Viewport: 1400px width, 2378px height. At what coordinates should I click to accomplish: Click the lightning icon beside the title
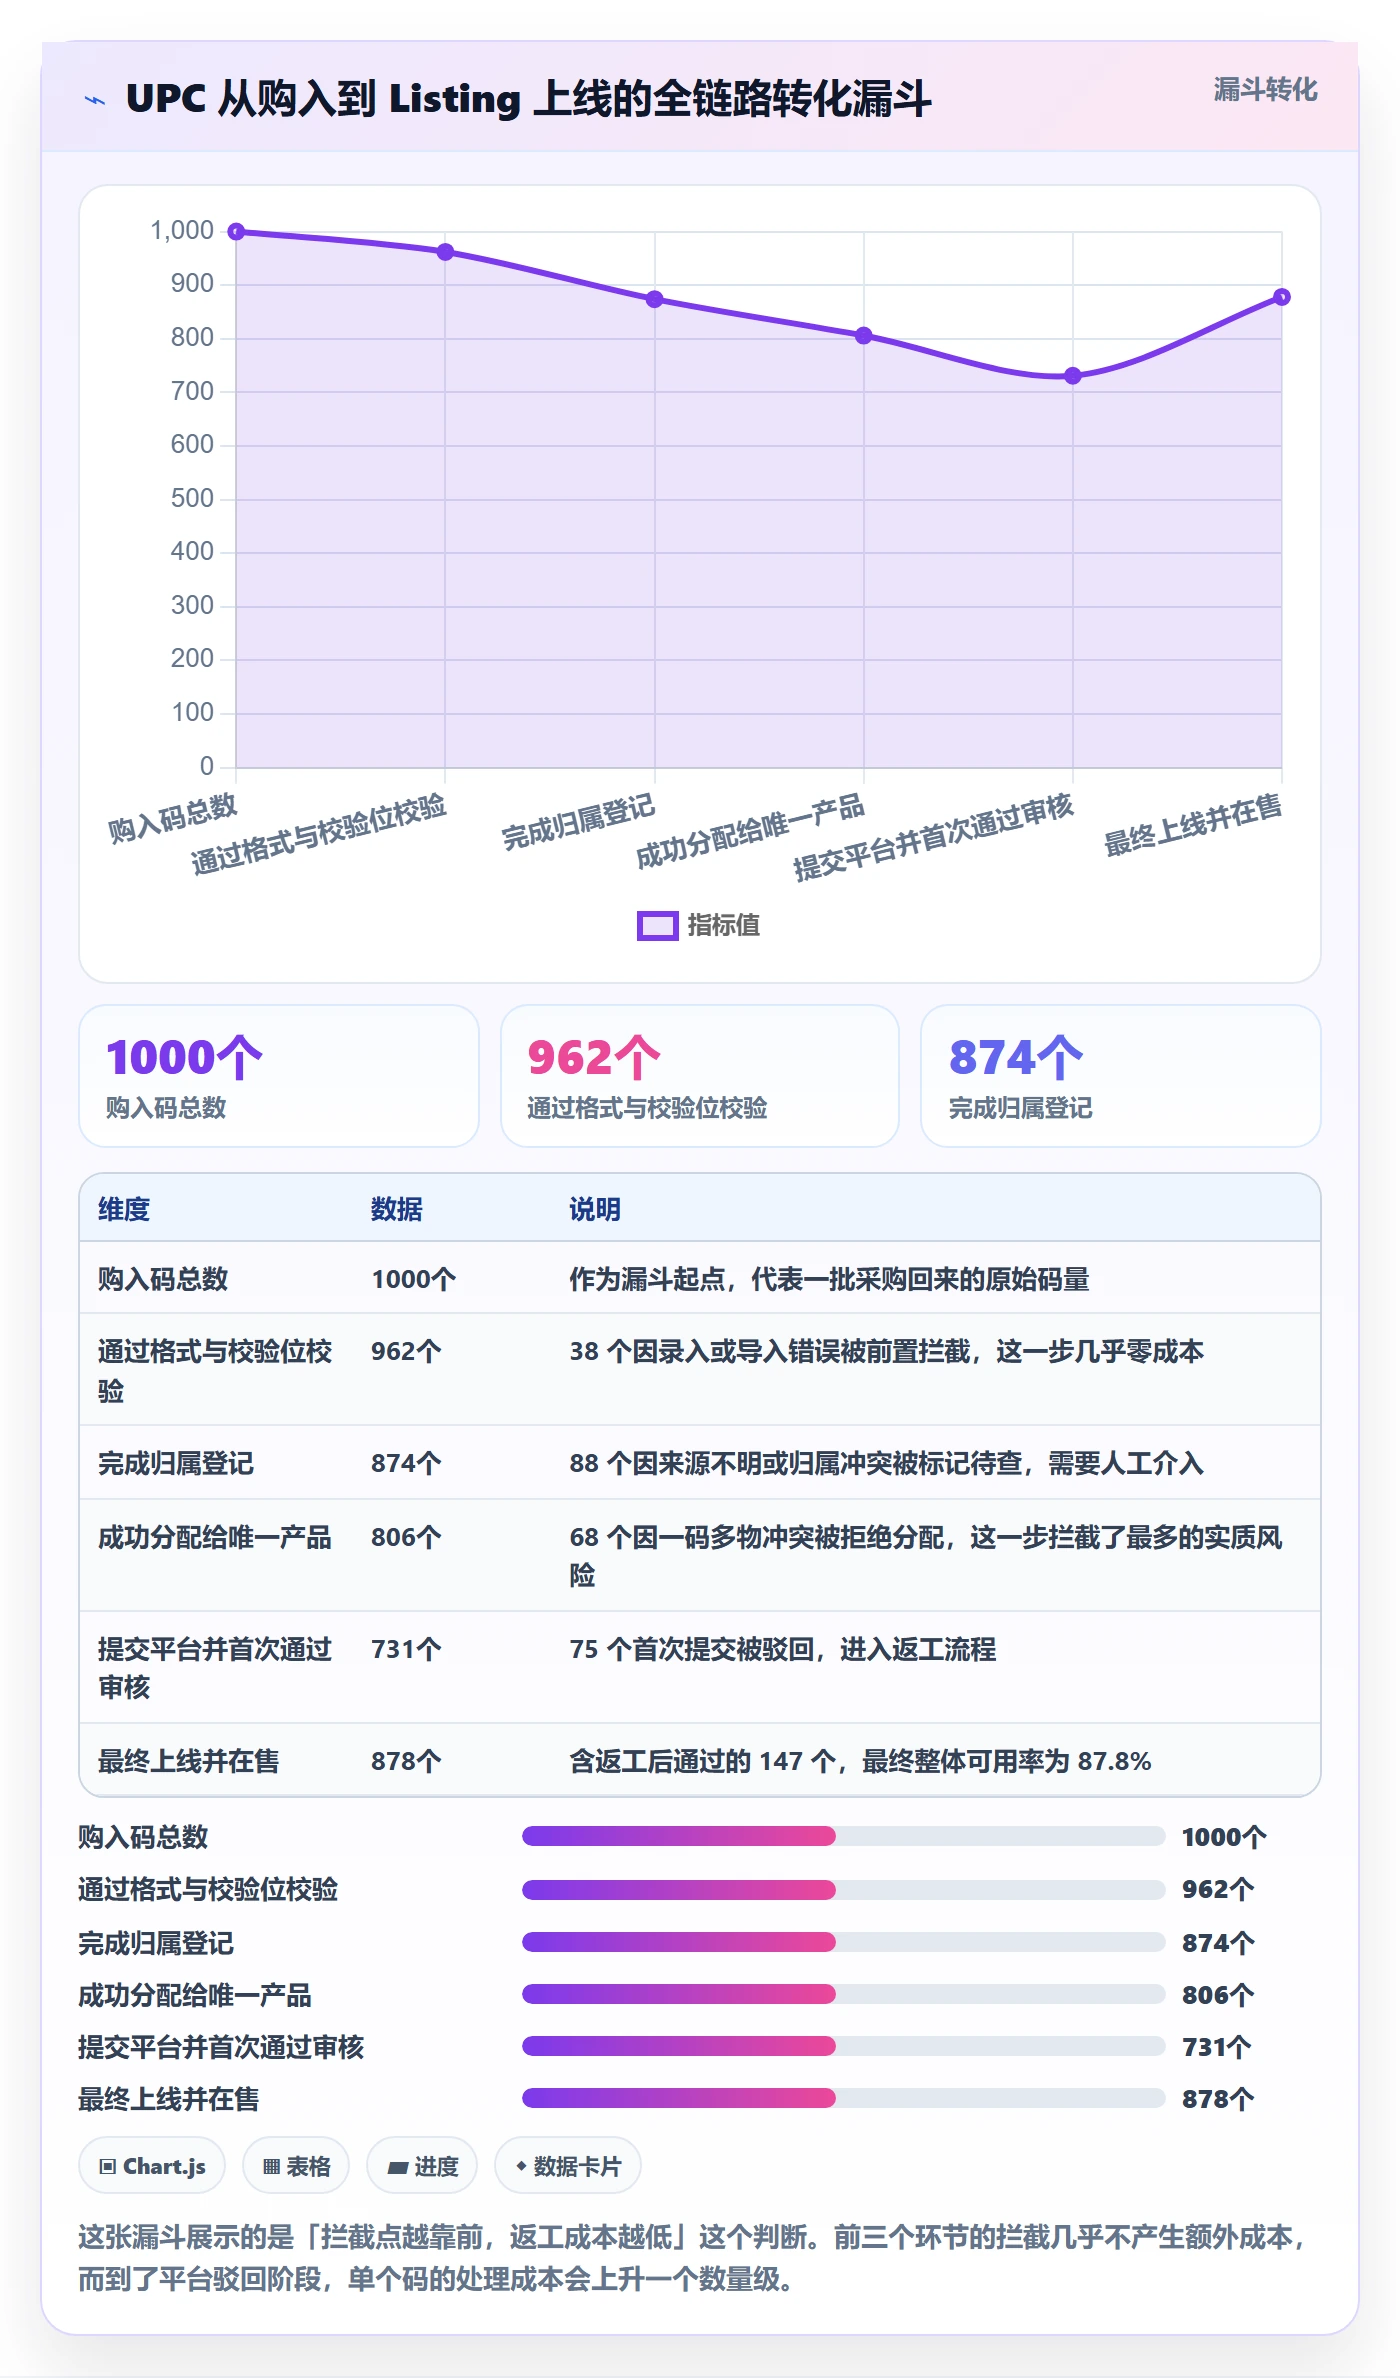click(95, 99)
